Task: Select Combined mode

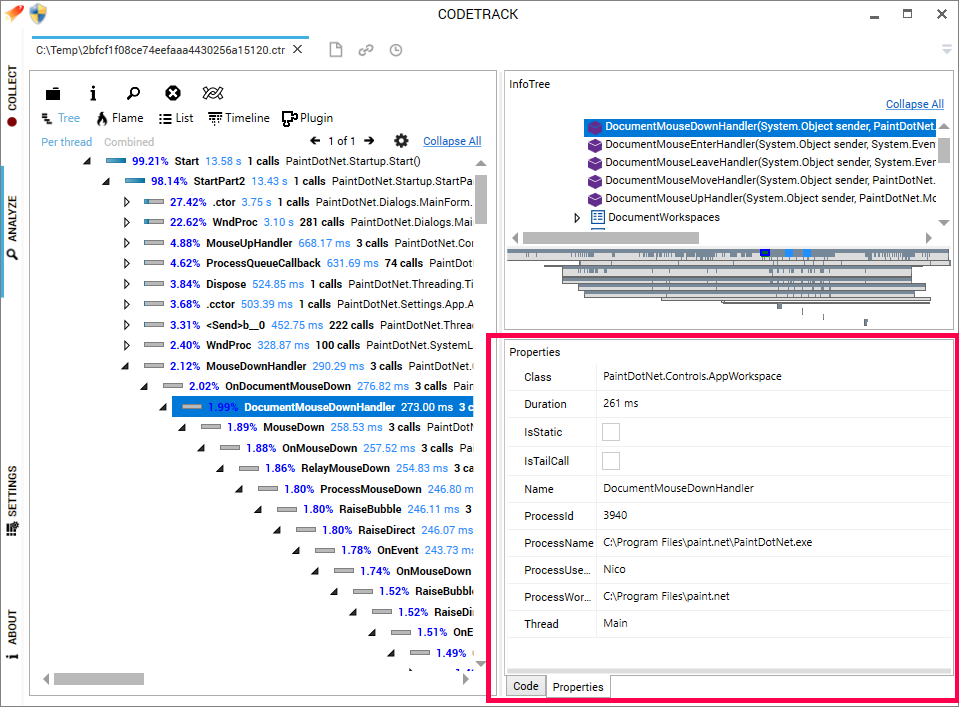Action: coord(129,142)
